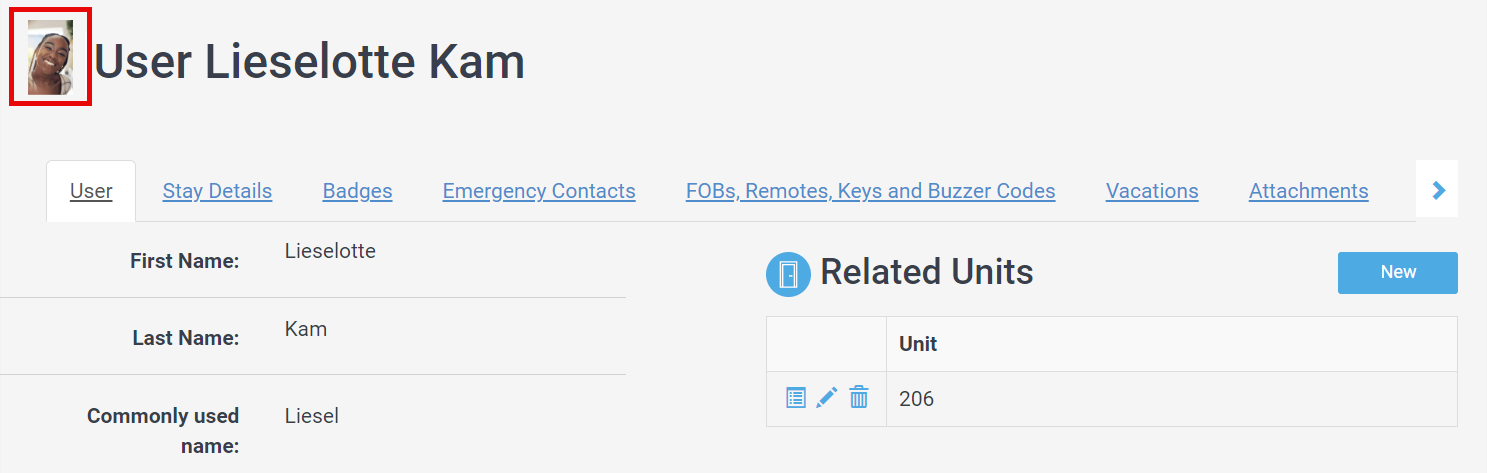The height and width of the screenshot is (473, 1487).
Task: Switch to the Stay Details tab
Action: point(217,191)
